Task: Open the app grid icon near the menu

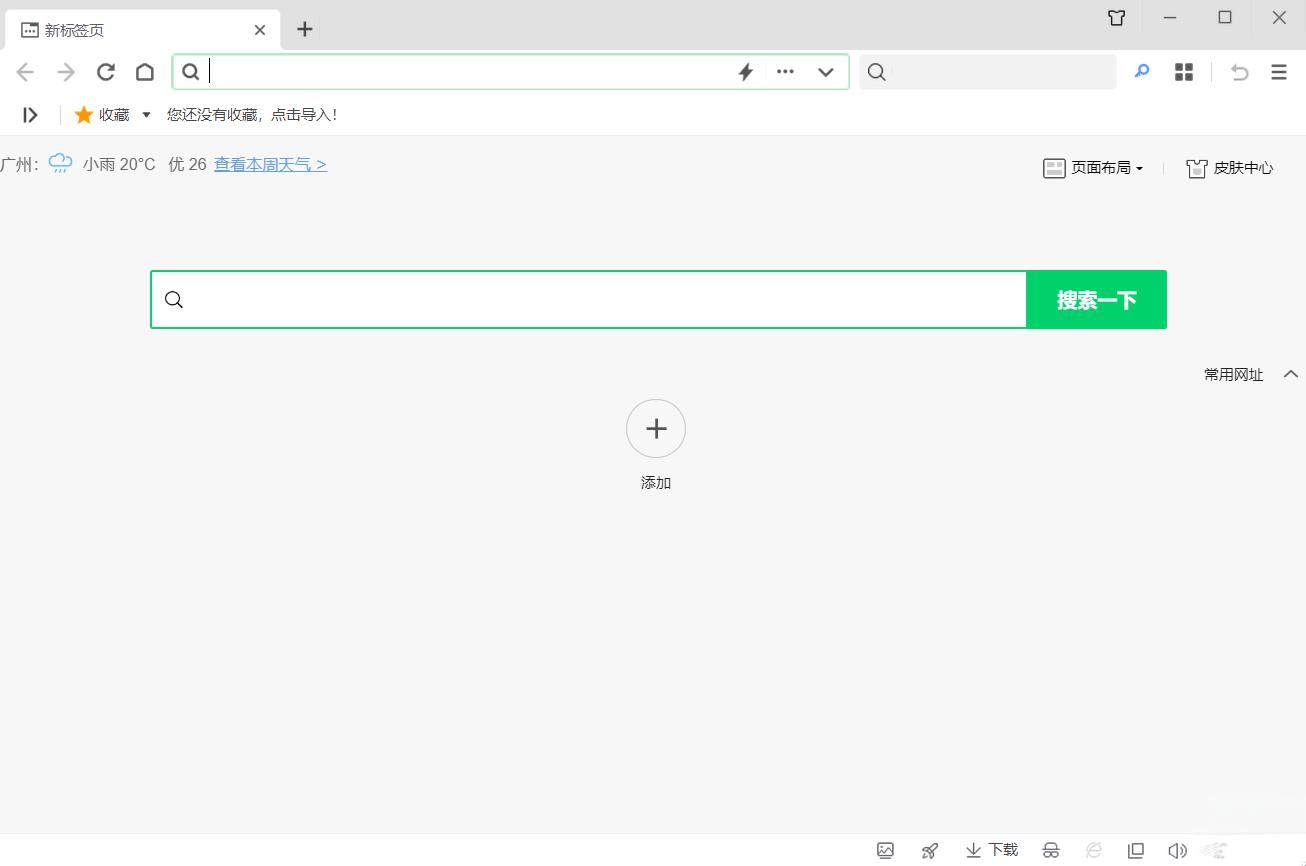Action: 1183,71
